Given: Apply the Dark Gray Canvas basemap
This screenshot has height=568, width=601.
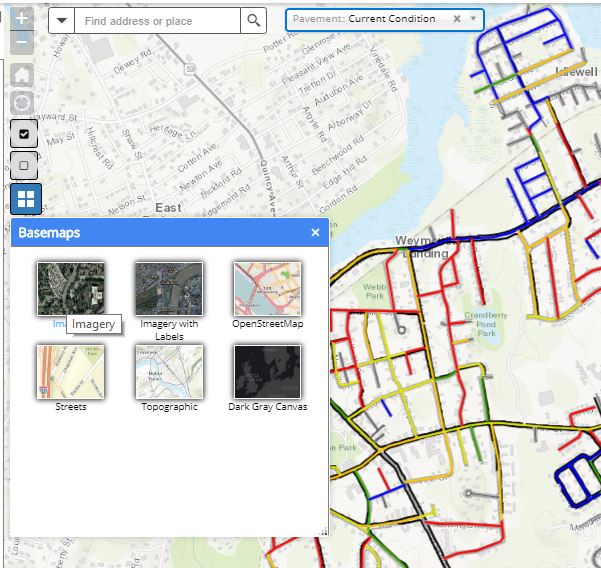Looking at the screenshot, I should pos(267,372).
